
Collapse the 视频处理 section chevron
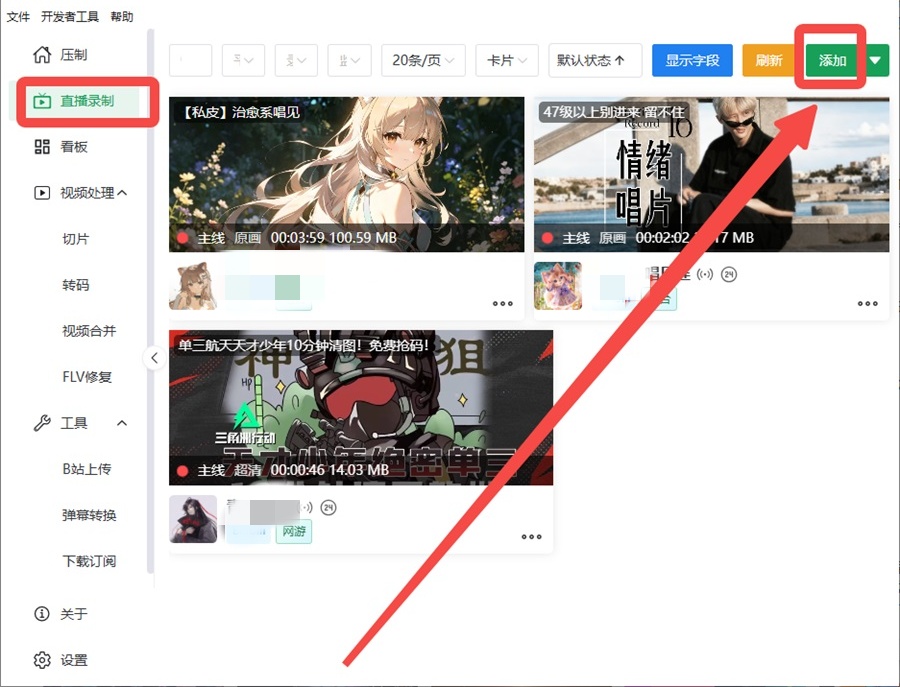tap(122, 193)
